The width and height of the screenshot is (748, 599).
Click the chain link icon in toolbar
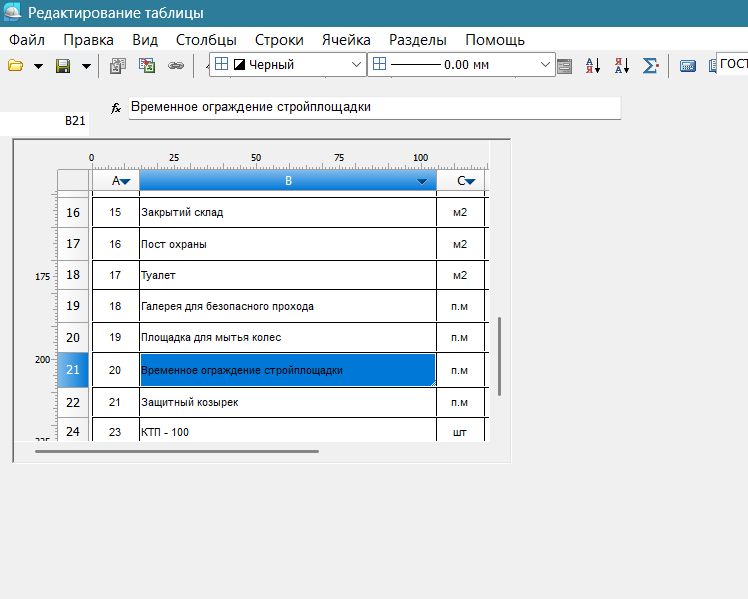176,66
